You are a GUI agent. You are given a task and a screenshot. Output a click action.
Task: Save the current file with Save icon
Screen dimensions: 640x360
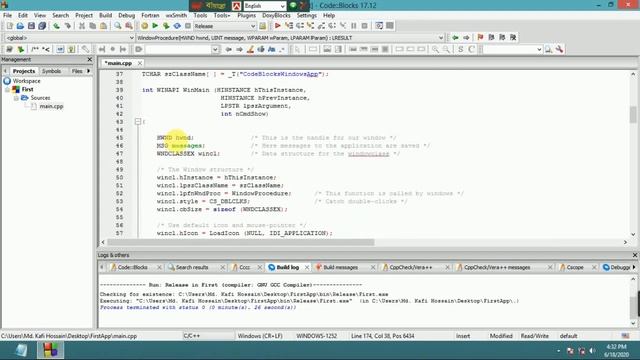(x=31, y=26)
